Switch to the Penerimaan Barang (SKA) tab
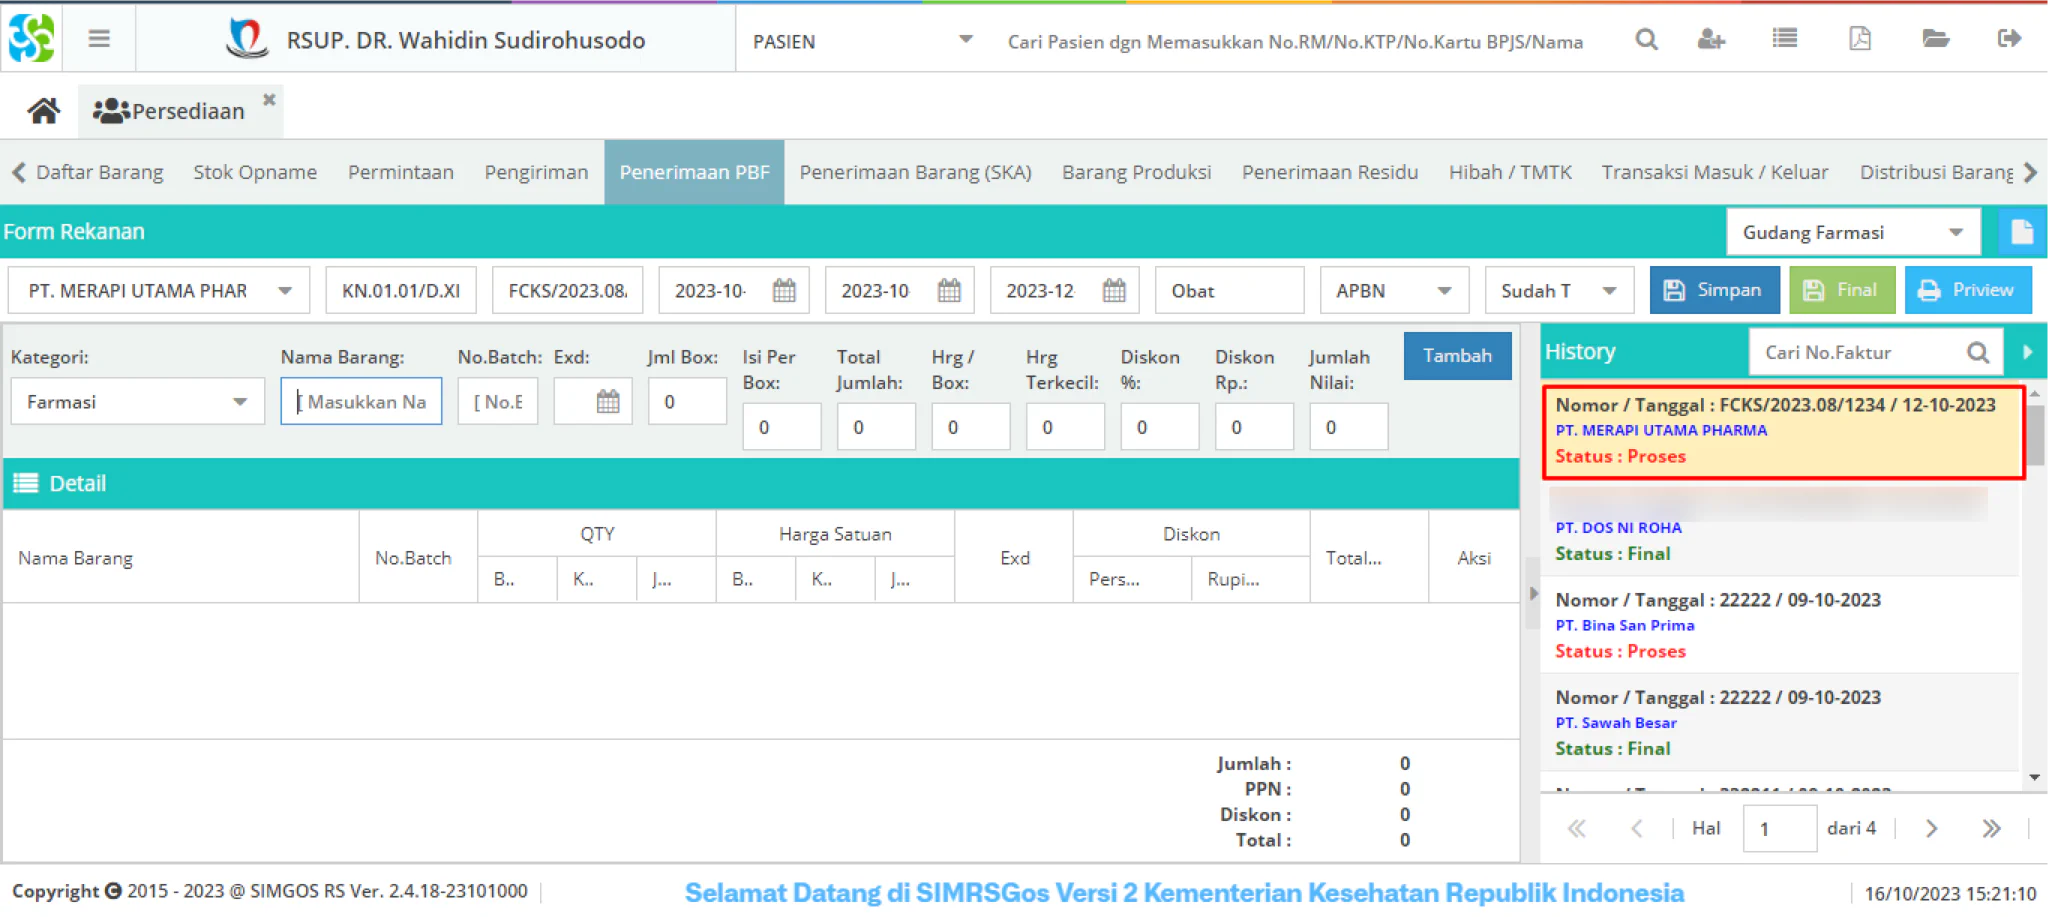Image resolution: width=2048 pixels, height=917 pixels. pyautogui.click(x=915, y=172)
